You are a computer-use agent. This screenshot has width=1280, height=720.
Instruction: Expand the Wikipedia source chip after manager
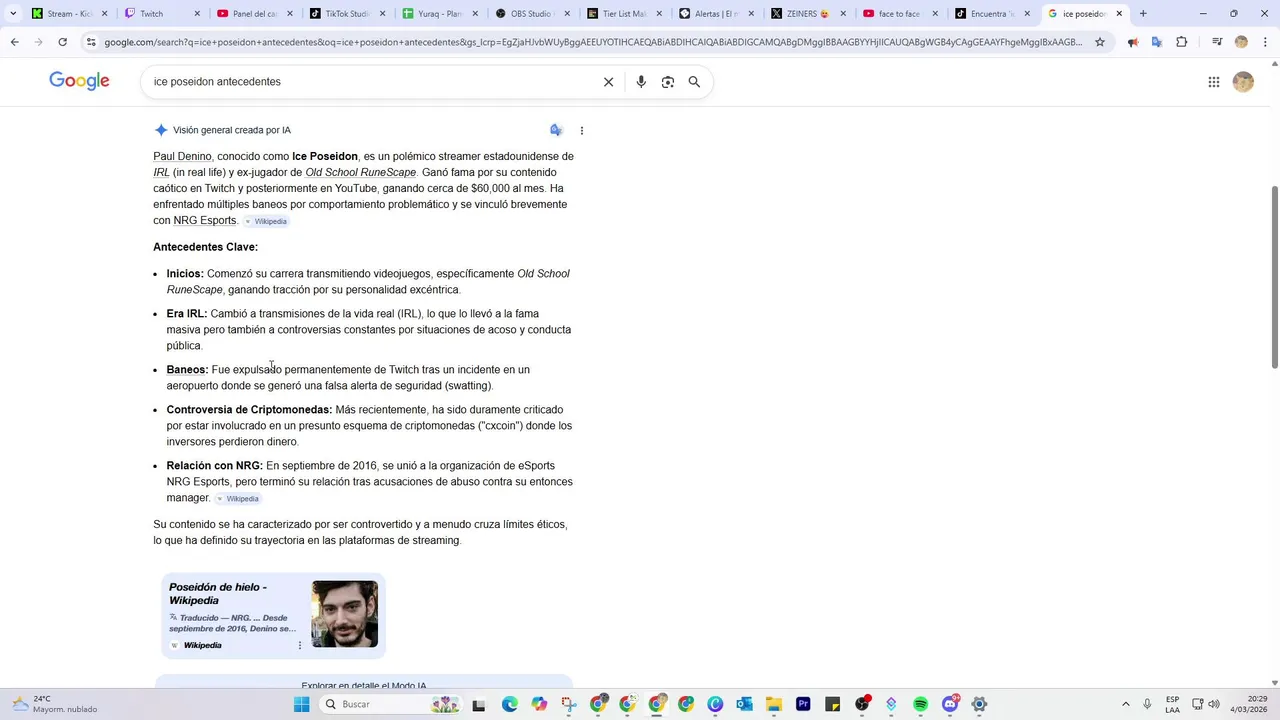tap(238, 498)
